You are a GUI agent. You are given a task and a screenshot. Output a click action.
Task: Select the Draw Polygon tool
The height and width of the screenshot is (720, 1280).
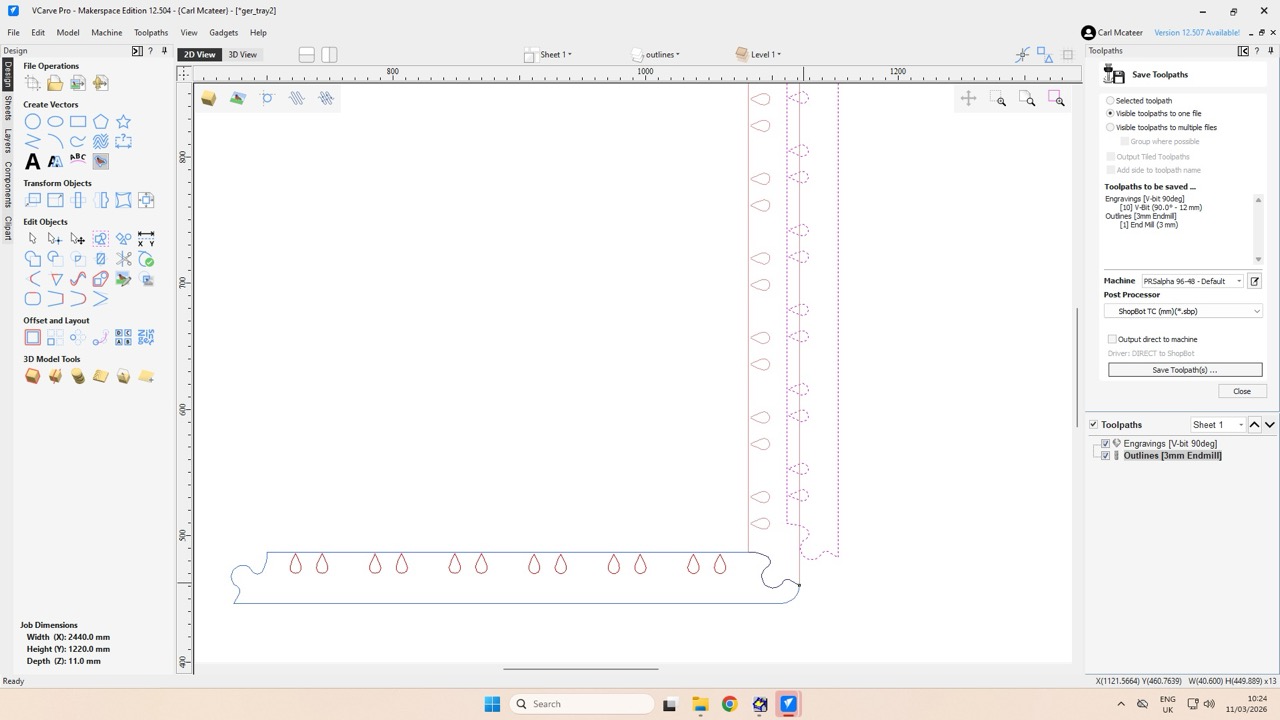(x=101, y=122)
